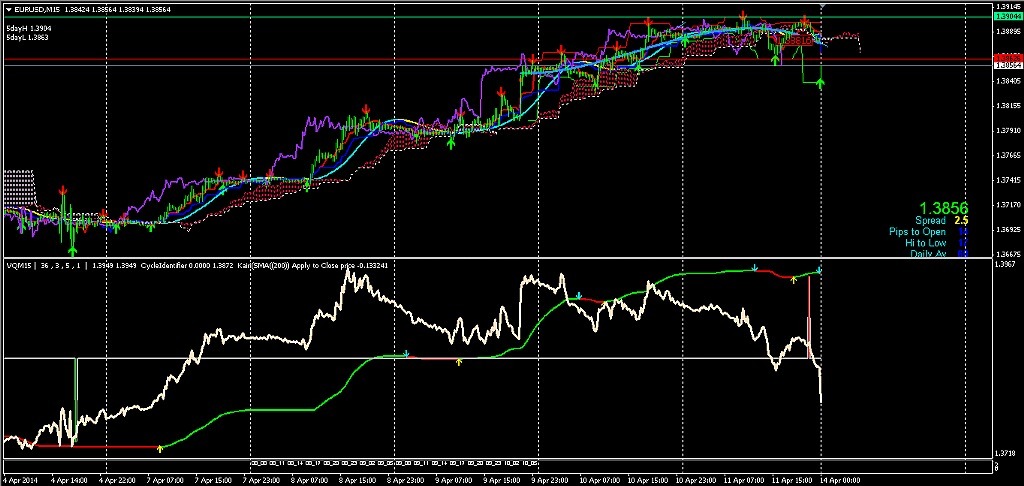Click the green 1.39049 price tag on the axis
The image size is (1024, 486).
tap(1004, 17)
